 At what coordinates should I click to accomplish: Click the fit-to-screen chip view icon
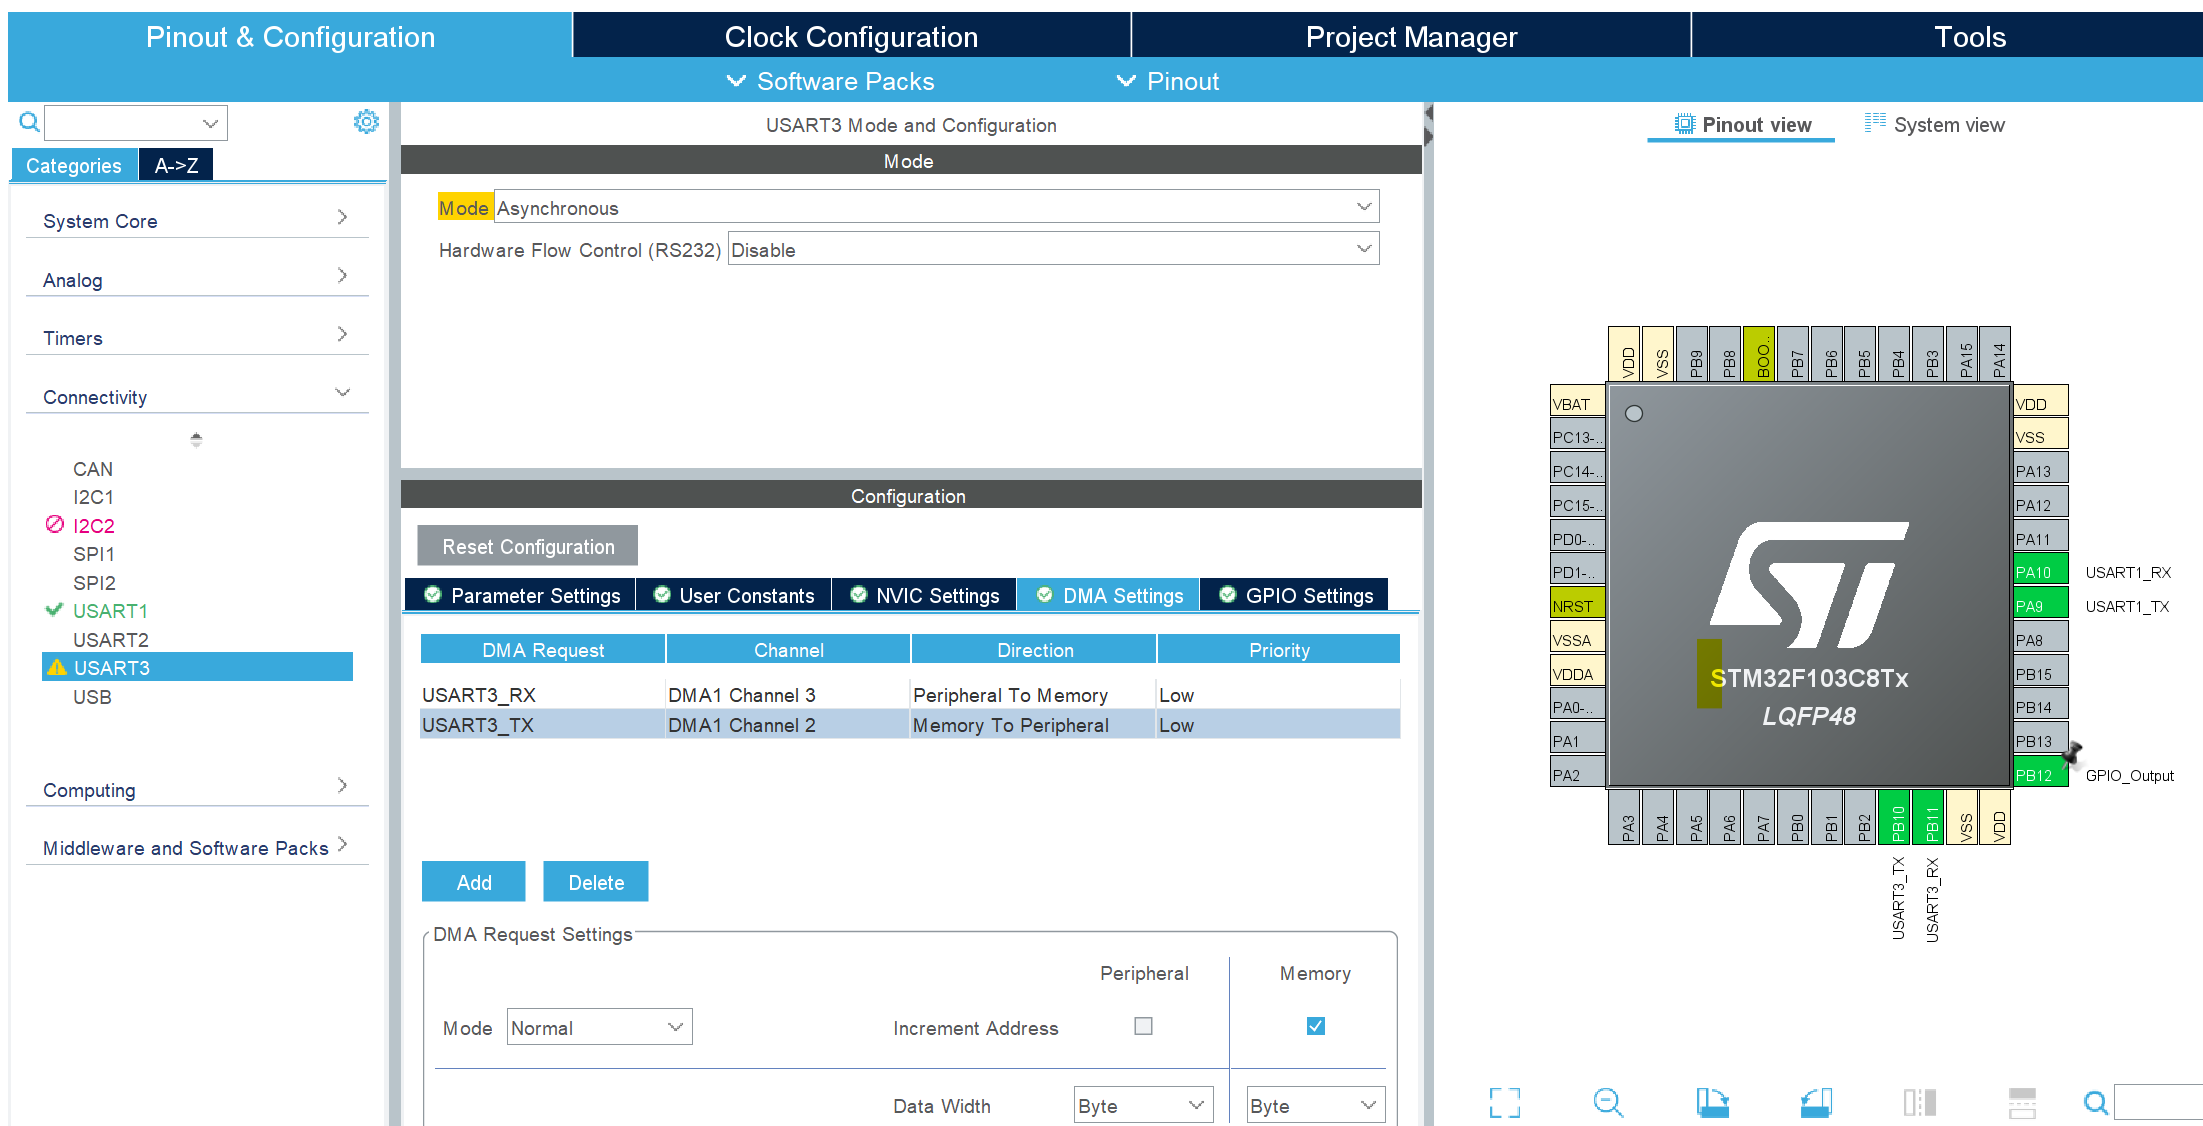[1504, 1102]
